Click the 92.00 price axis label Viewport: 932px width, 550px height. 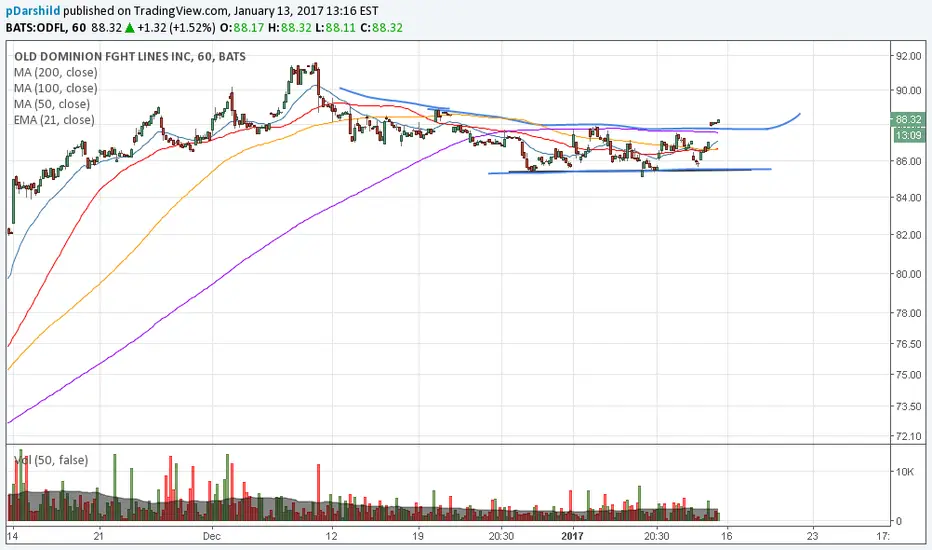pyautogui.click(x=909, y=56)
